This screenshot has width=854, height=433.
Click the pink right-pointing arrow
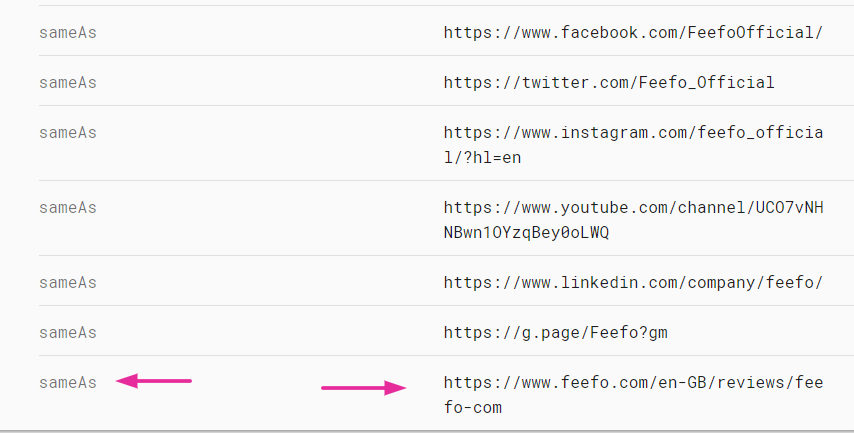[x=364, y=388]
